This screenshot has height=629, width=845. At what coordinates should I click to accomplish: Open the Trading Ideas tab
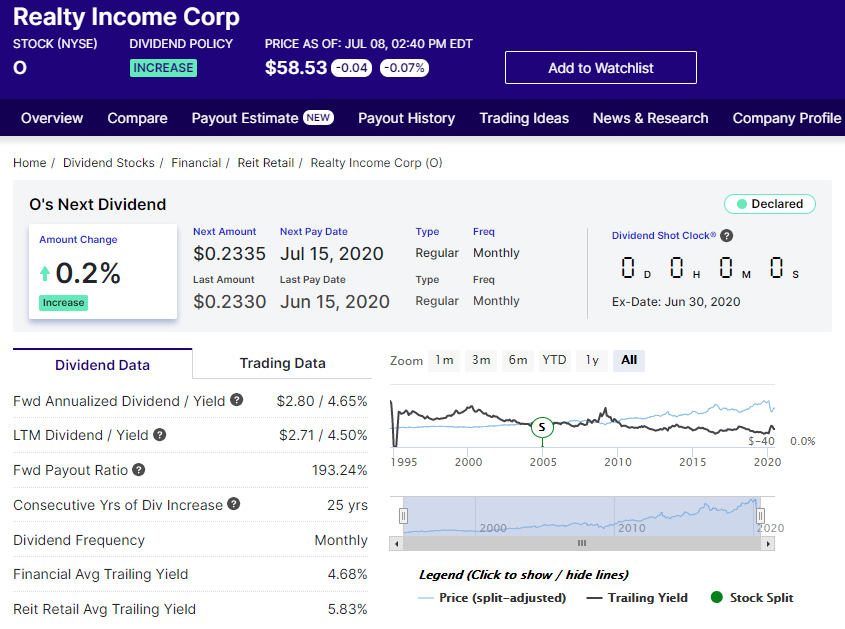(524, 118)
